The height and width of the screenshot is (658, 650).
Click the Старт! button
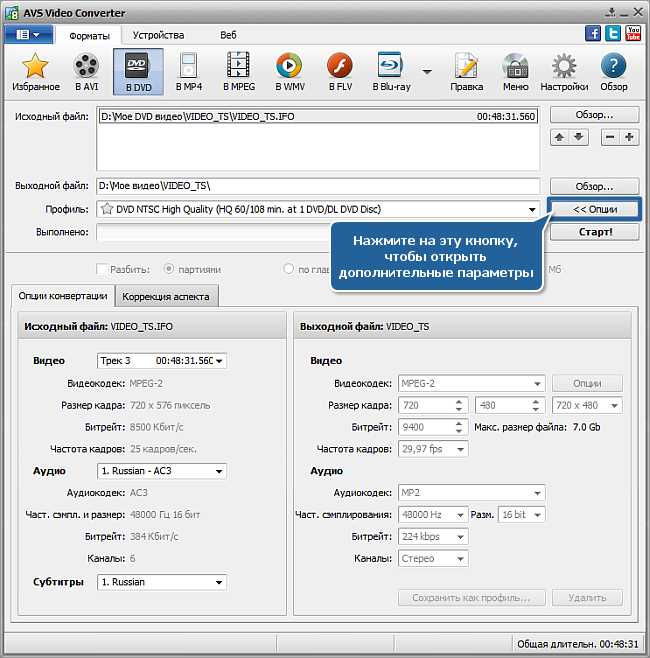[x=595, y=232]
